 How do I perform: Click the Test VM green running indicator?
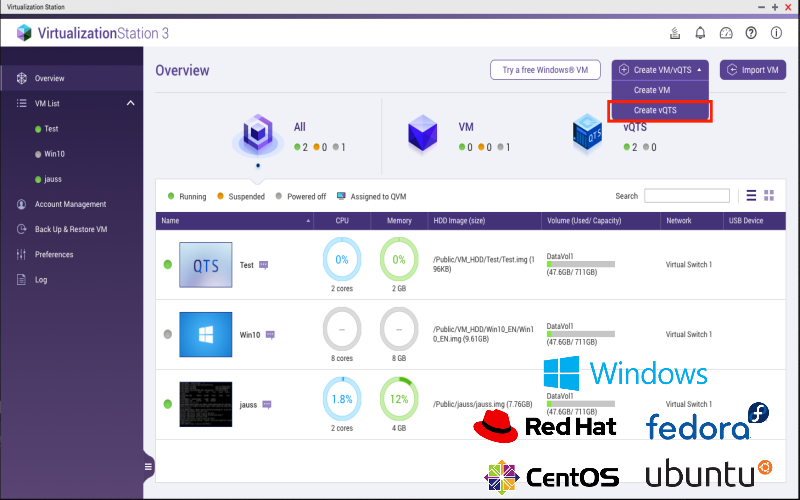click(x=167, y=264)
